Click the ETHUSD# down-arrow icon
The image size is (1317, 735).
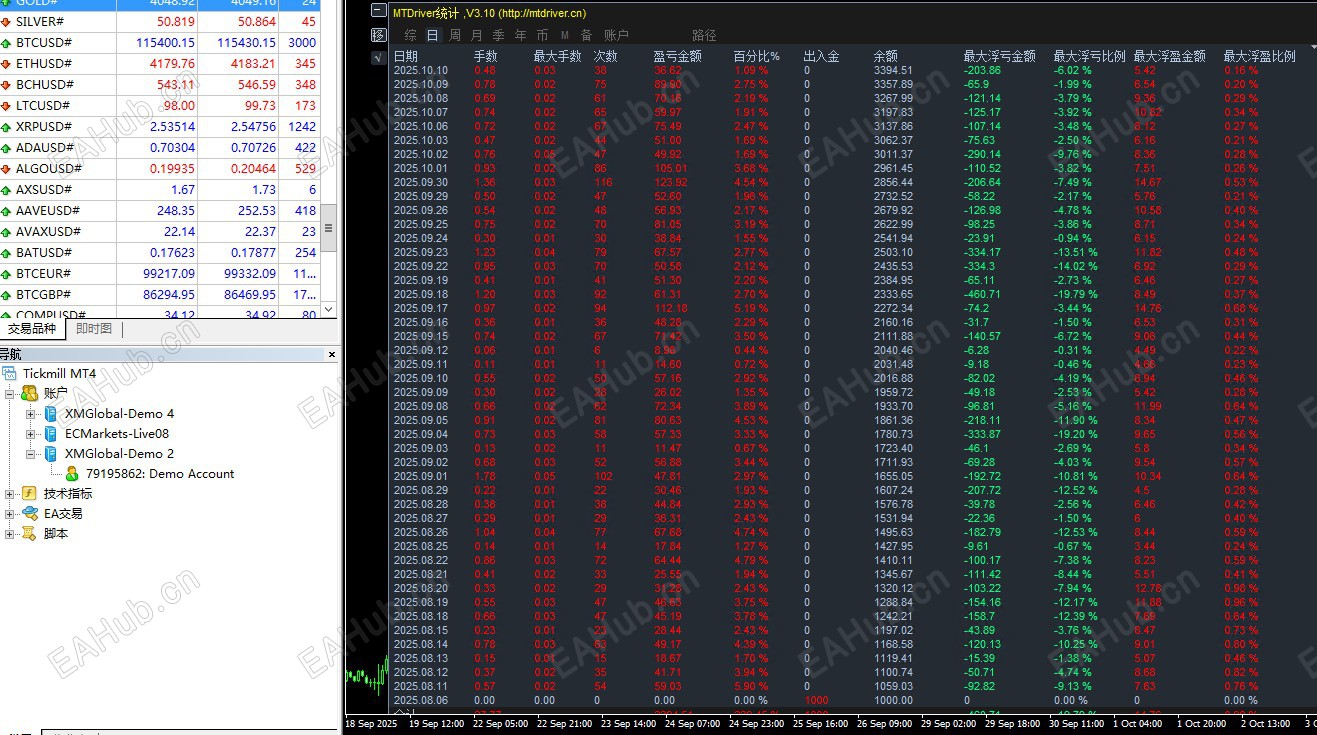tap(7, 64)
